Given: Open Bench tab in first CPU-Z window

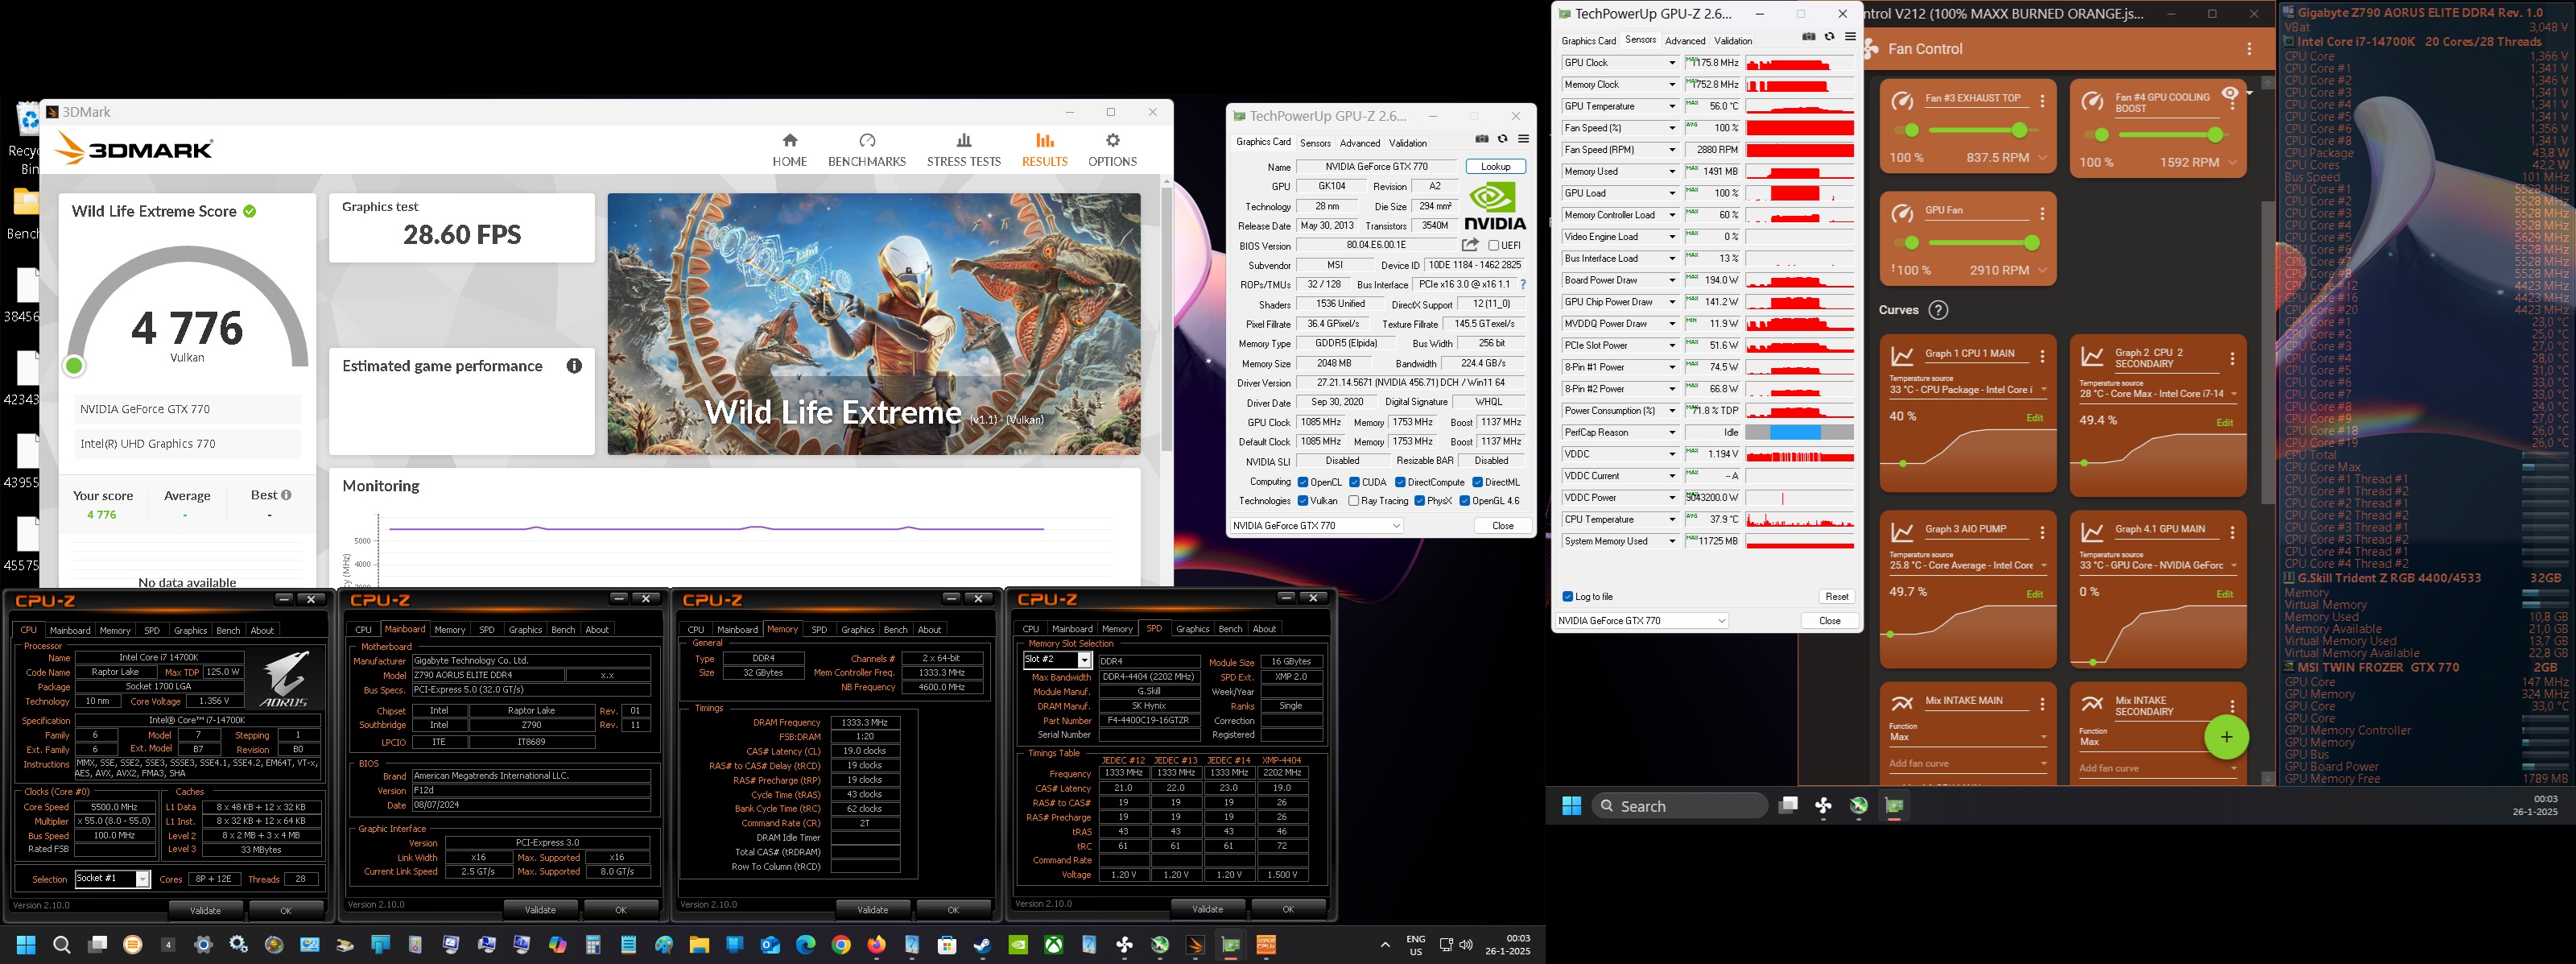Looking at the screenshot, I should click(228, 630).
